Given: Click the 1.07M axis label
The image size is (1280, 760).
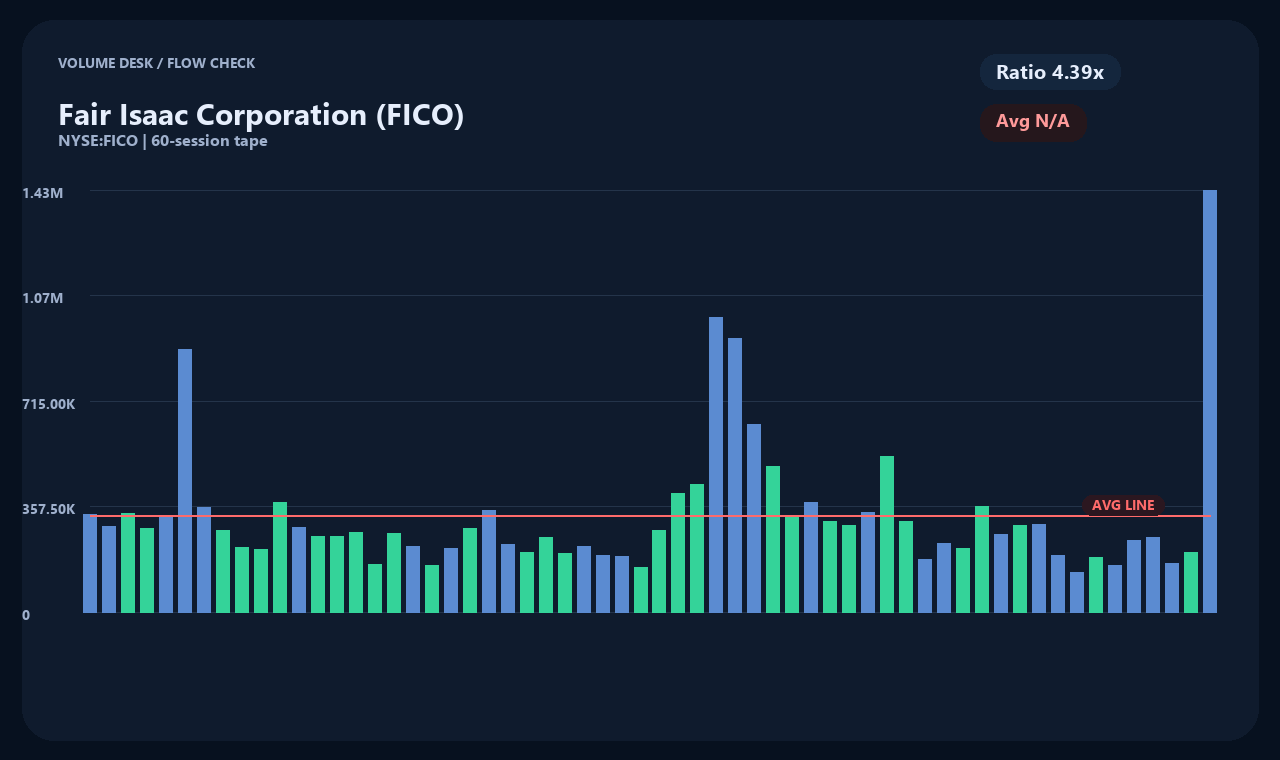Looking at the screenshot, I should pos(43,298).
